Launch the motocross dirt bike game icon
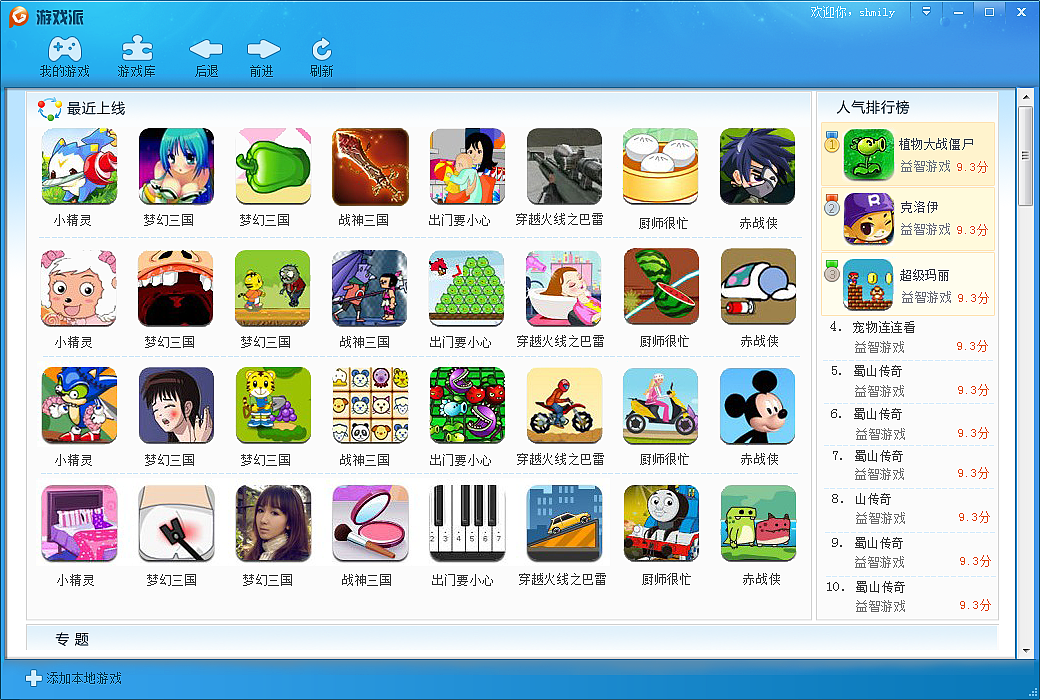 (x=564, y=405)
